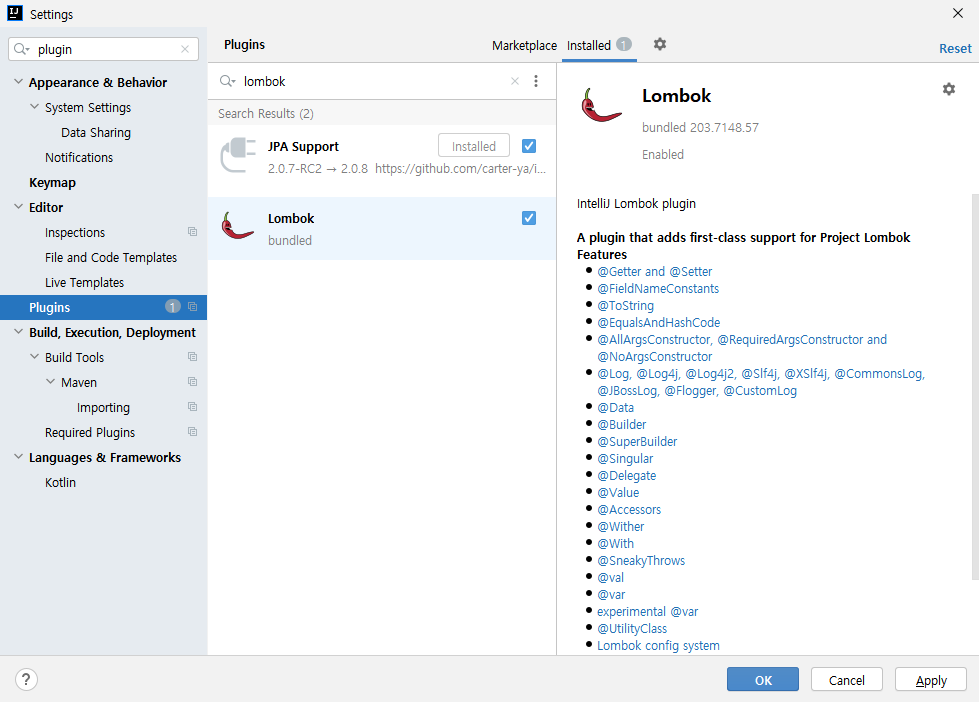
Task: Click IntelliJ logo in title bar
Action: 15,13
